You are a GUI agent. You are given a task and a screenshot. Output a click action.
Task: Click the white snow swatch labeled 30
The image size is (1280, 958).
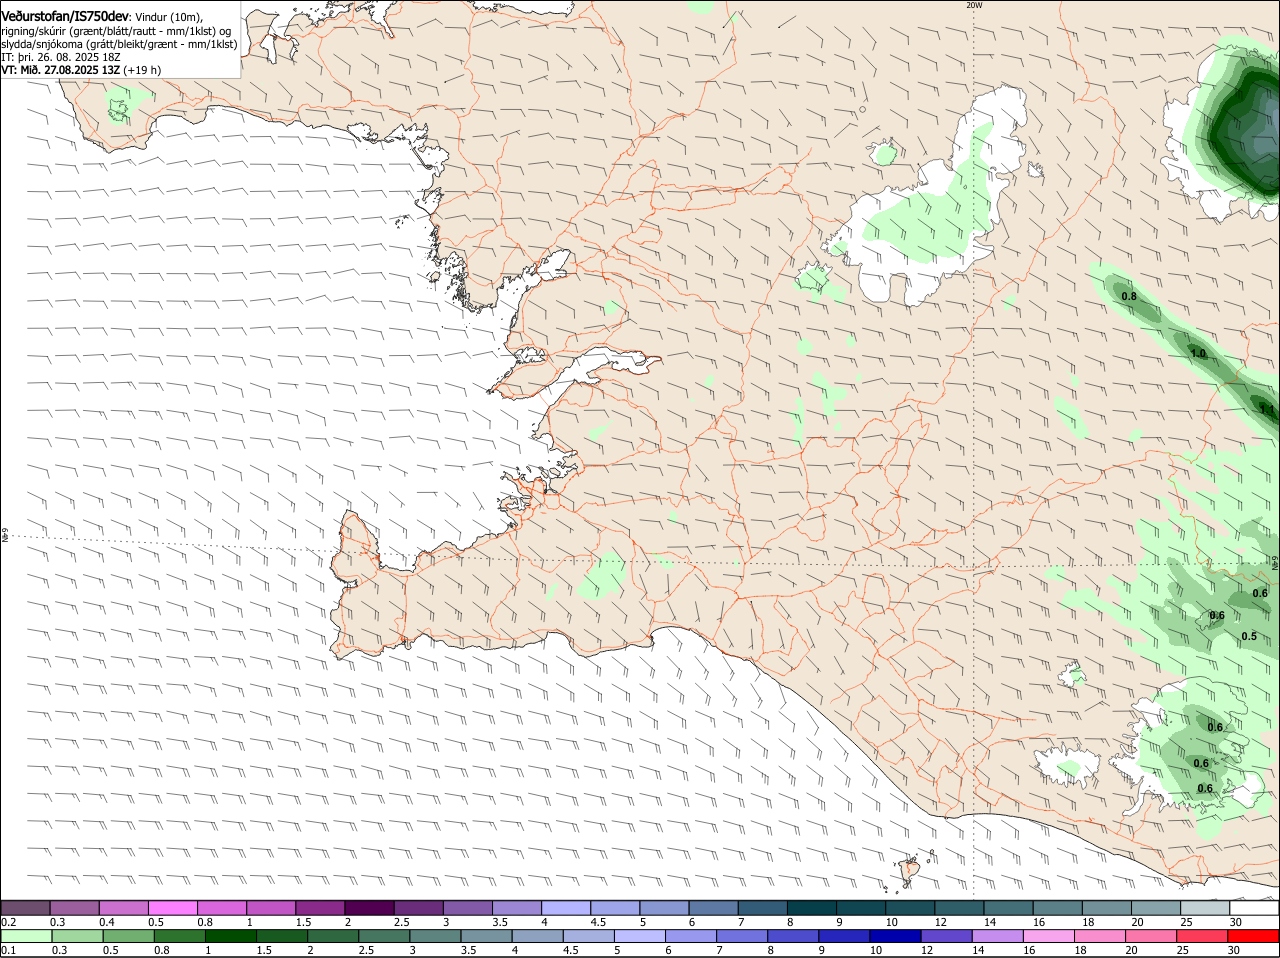(1254, 908)
